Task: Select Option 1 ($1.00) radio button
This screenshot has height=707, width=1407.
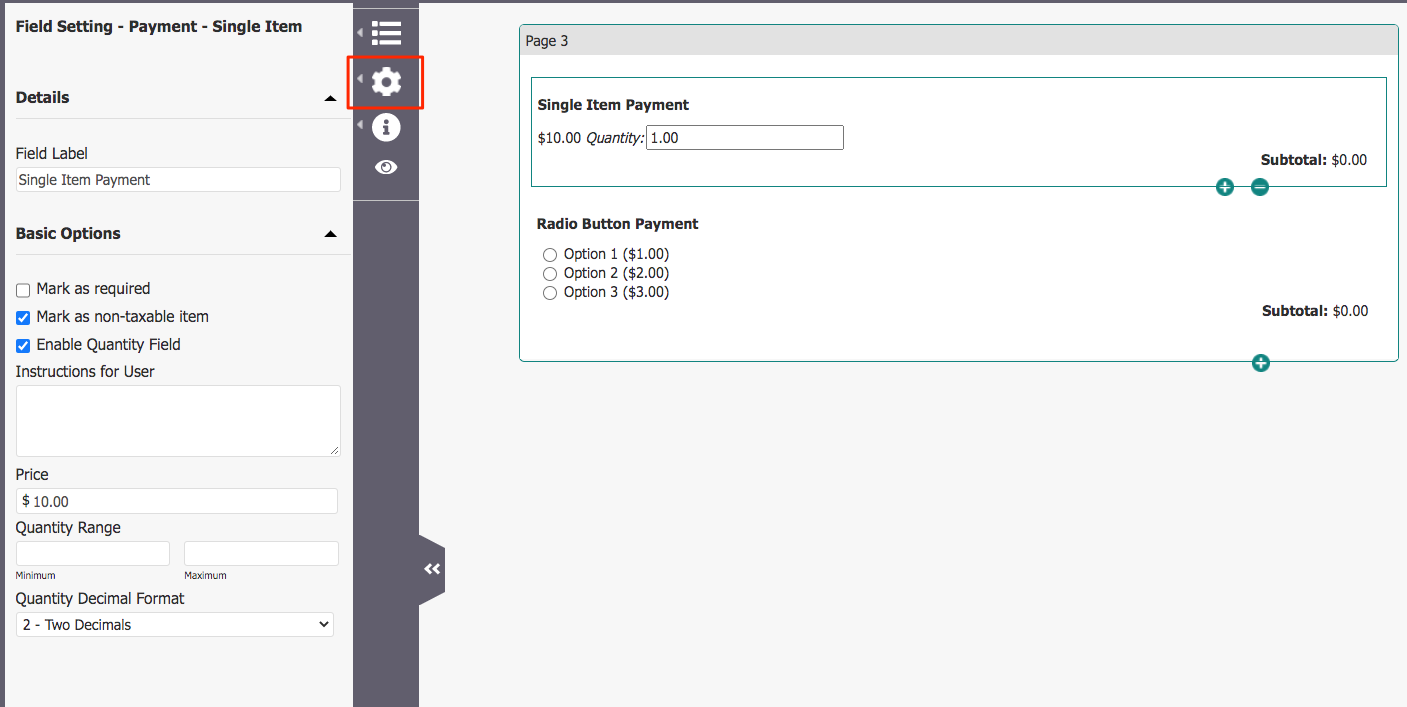Action: pos(550,255)
